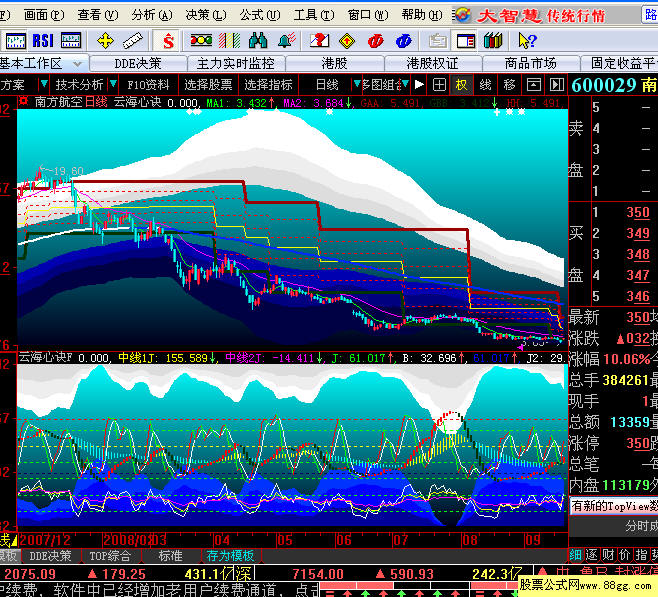Click the context help cursor icon
Image resolution: width=658 pixels, height=597 pixels.
click(527, 41)
